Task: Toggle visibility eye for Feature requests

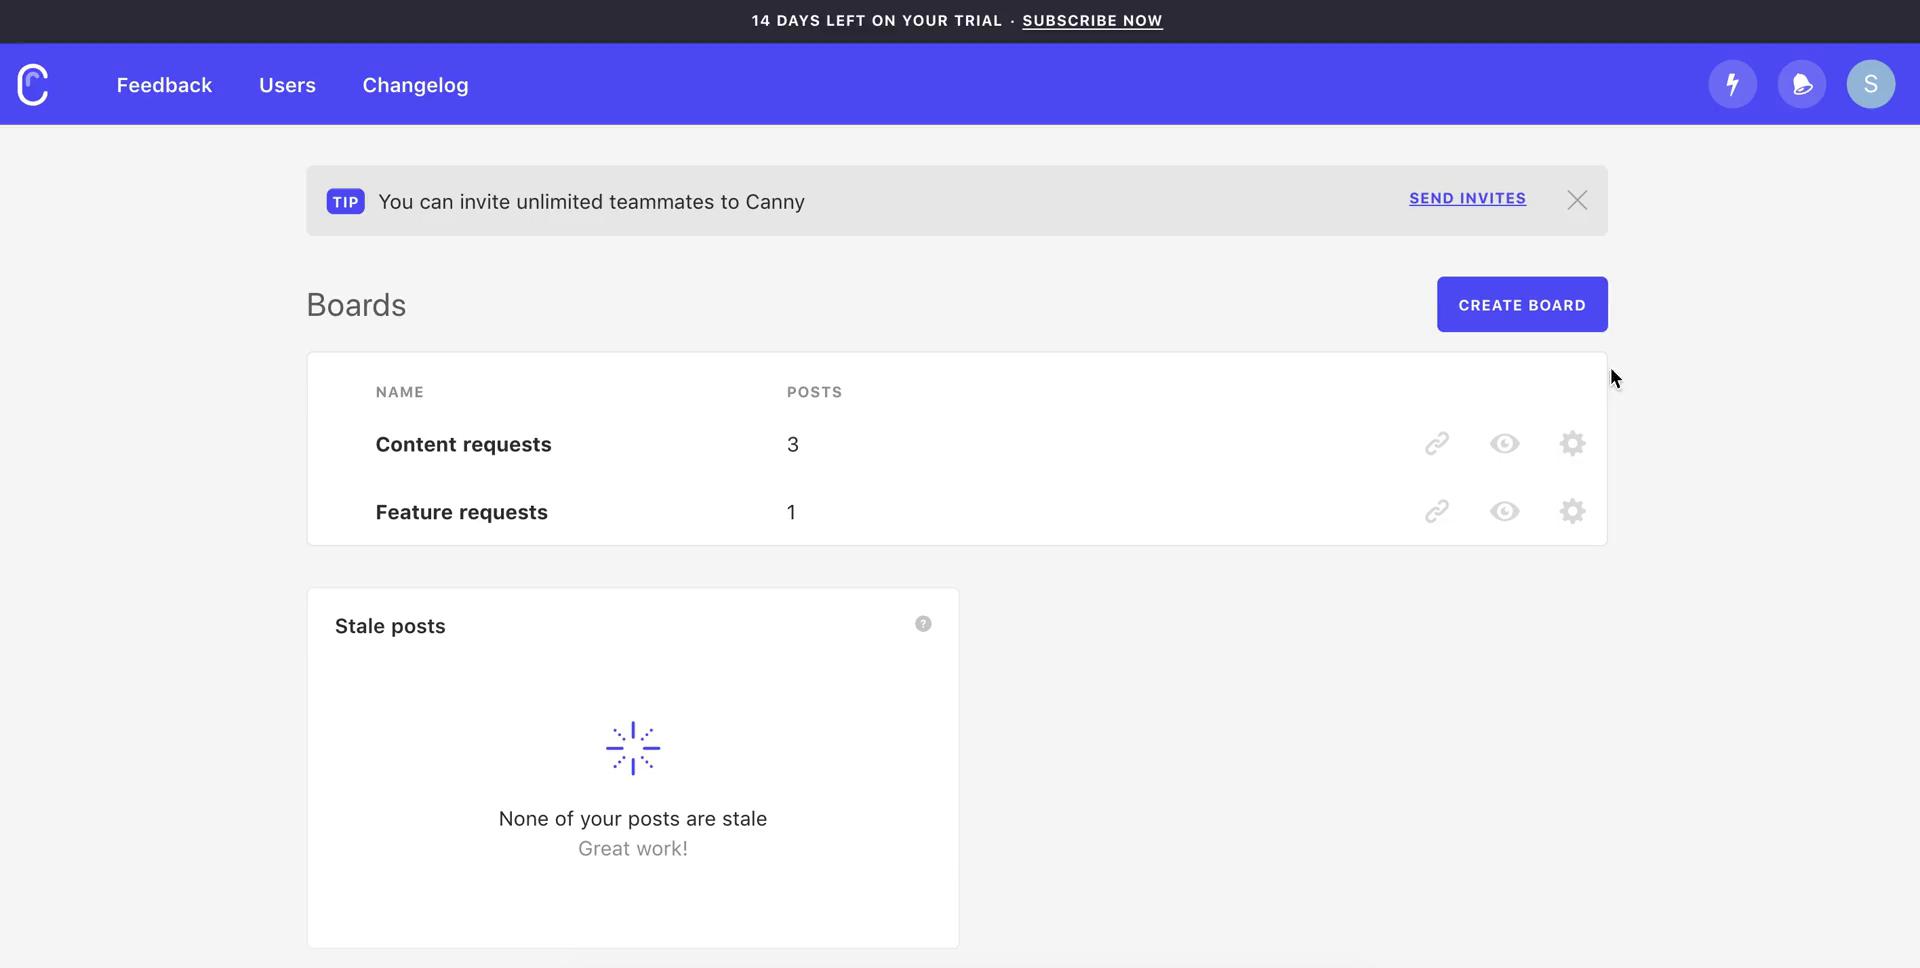Action: (x=1504, y=512)
